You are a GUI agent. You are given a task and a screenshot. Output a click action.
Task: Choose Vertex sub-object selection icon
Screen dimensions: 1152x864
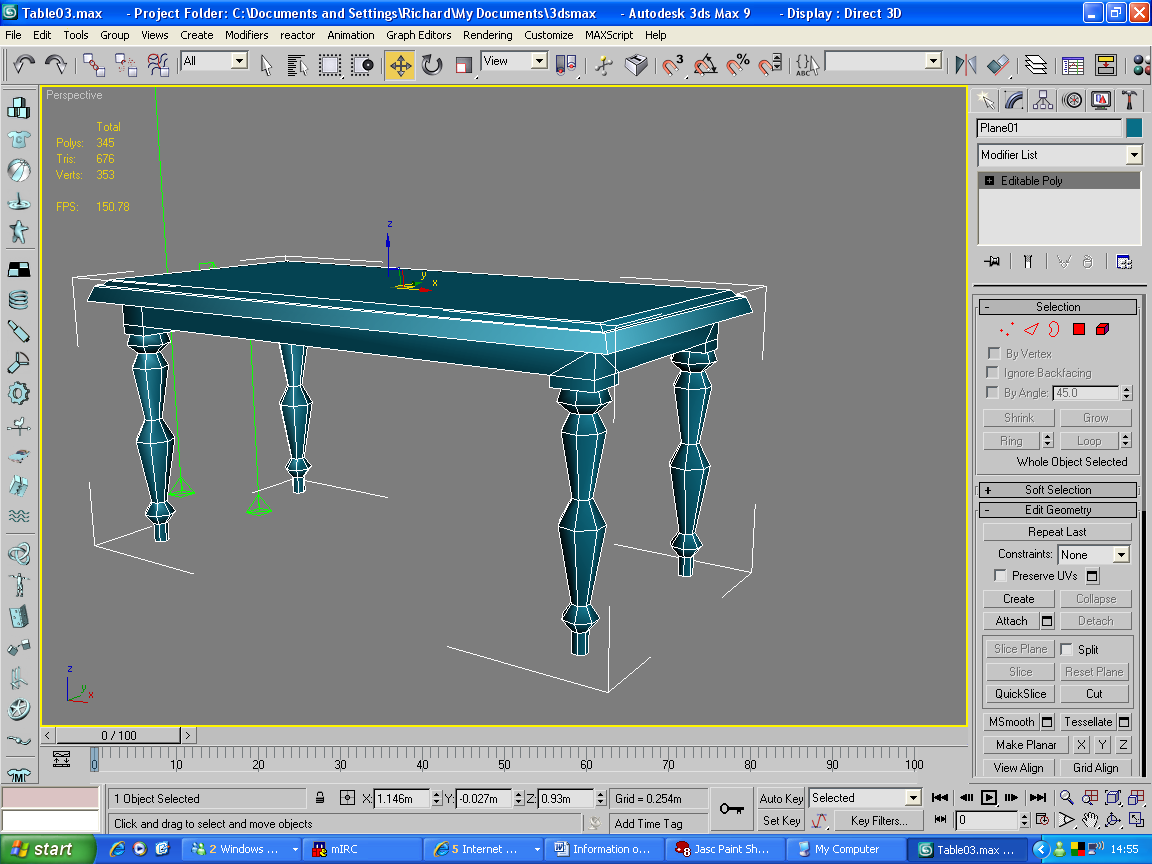pyautogui.click(x=1007, y=329)
